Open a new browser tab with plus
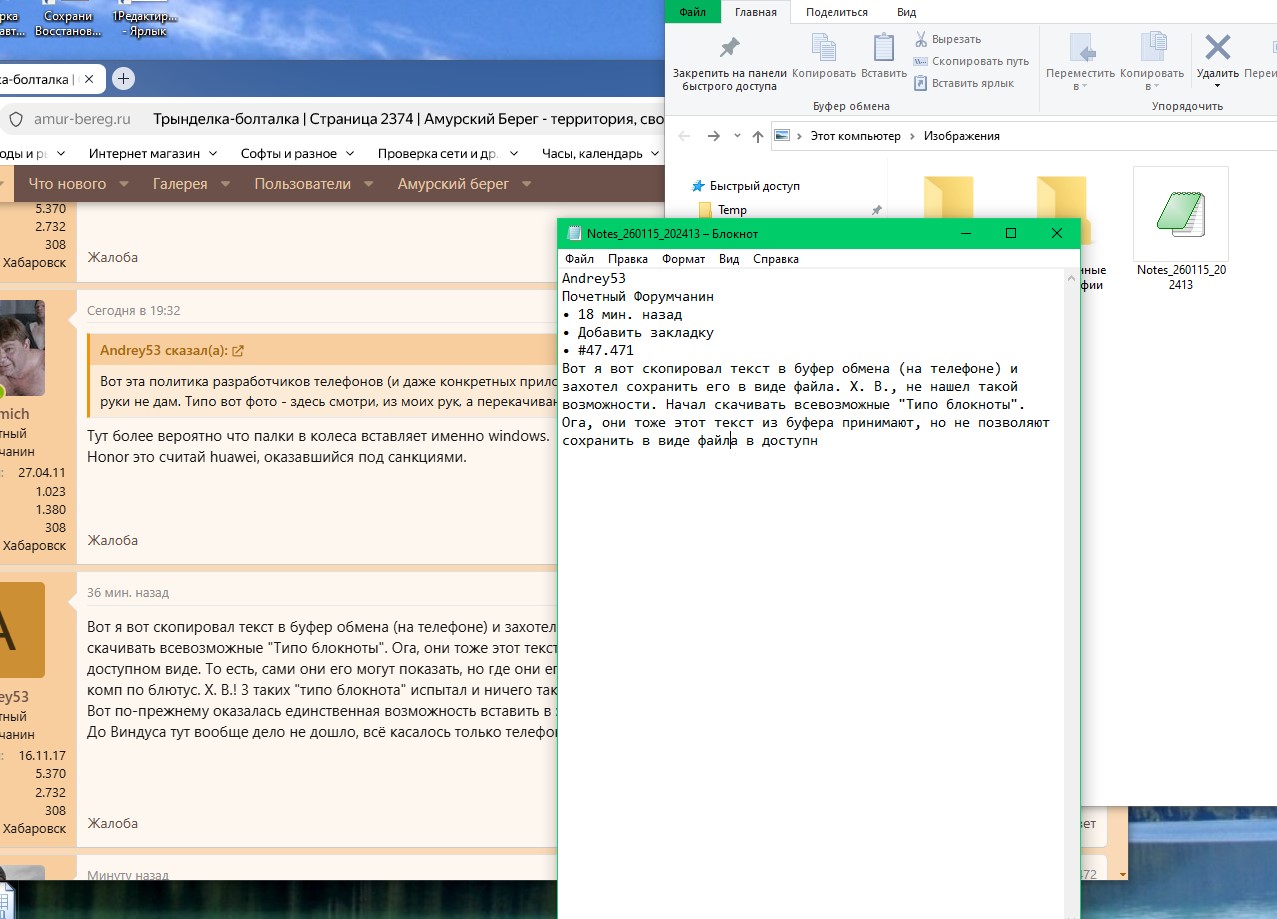The width and height of the screenshot is (1277, 919). [x=123, y=79]
